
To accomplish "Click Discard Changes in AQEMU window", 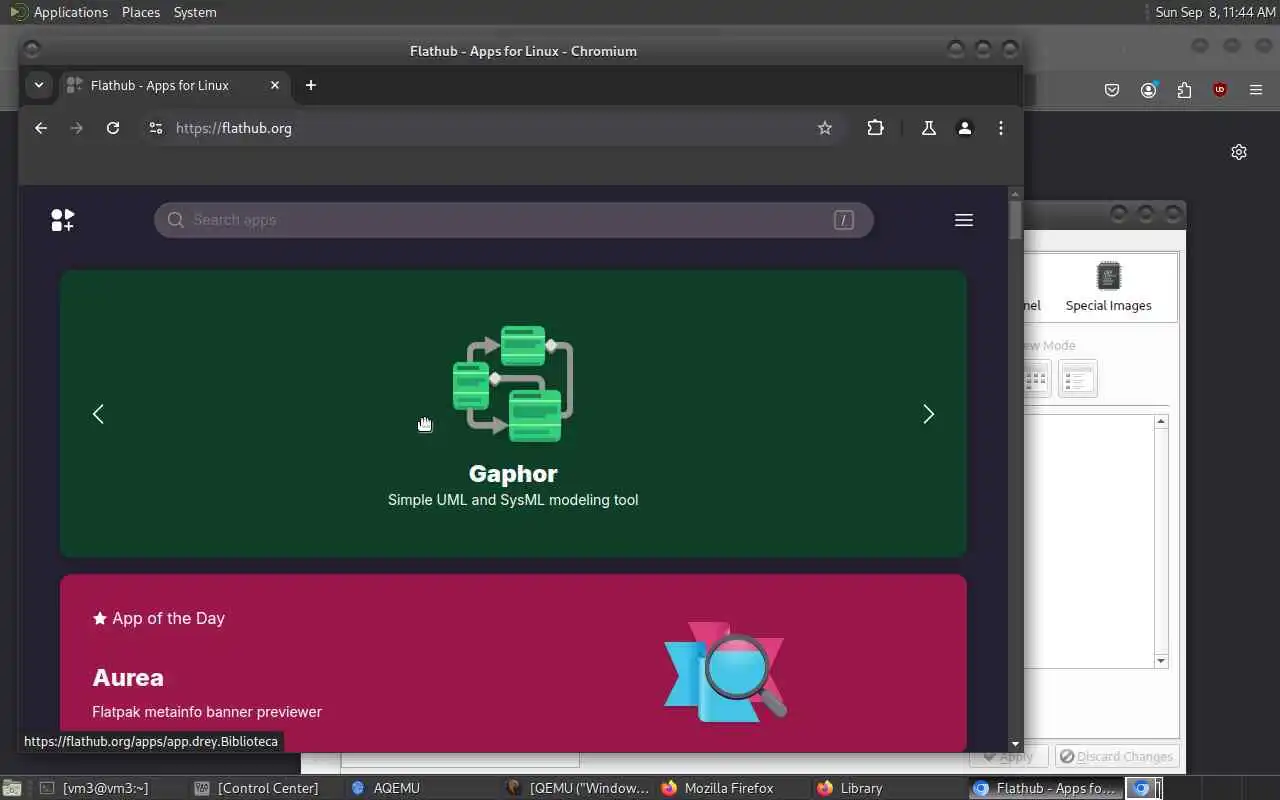I will (1117, 757).
